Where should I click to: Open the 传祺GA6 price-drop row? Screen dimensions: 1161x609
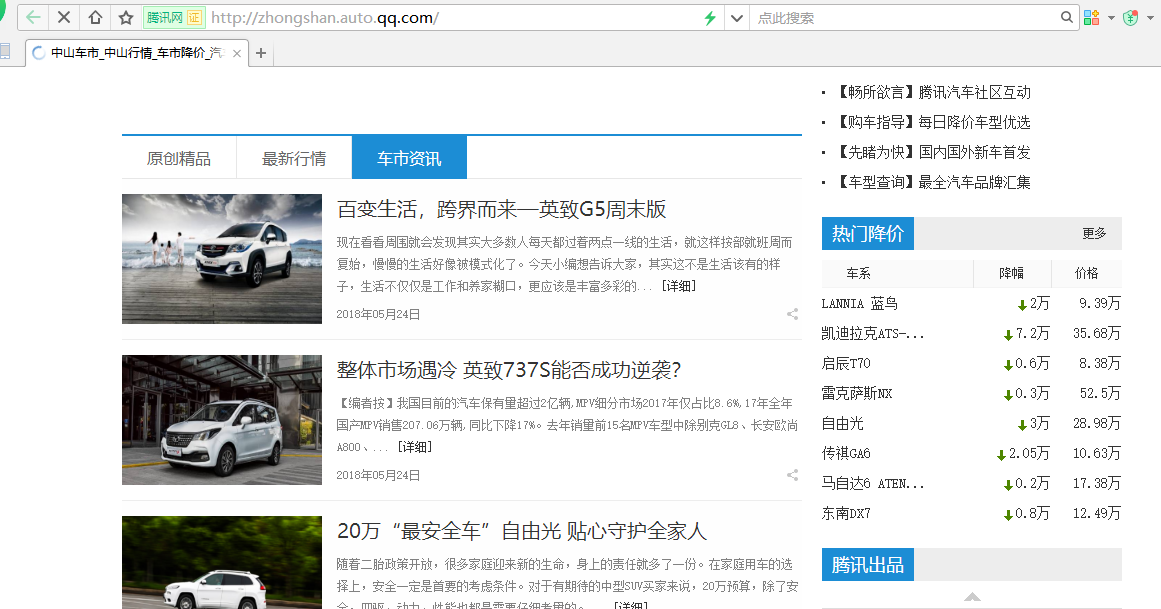pos(971,453)
